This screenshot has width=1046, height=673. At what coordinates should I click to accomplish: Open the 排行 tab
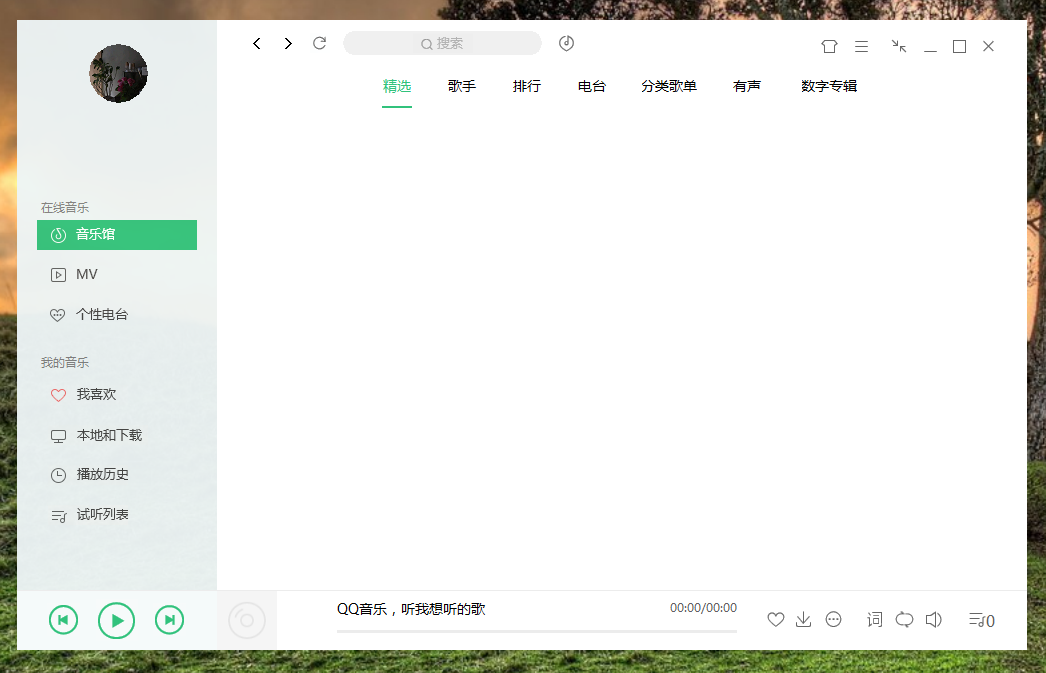click(x=526, y=86)
